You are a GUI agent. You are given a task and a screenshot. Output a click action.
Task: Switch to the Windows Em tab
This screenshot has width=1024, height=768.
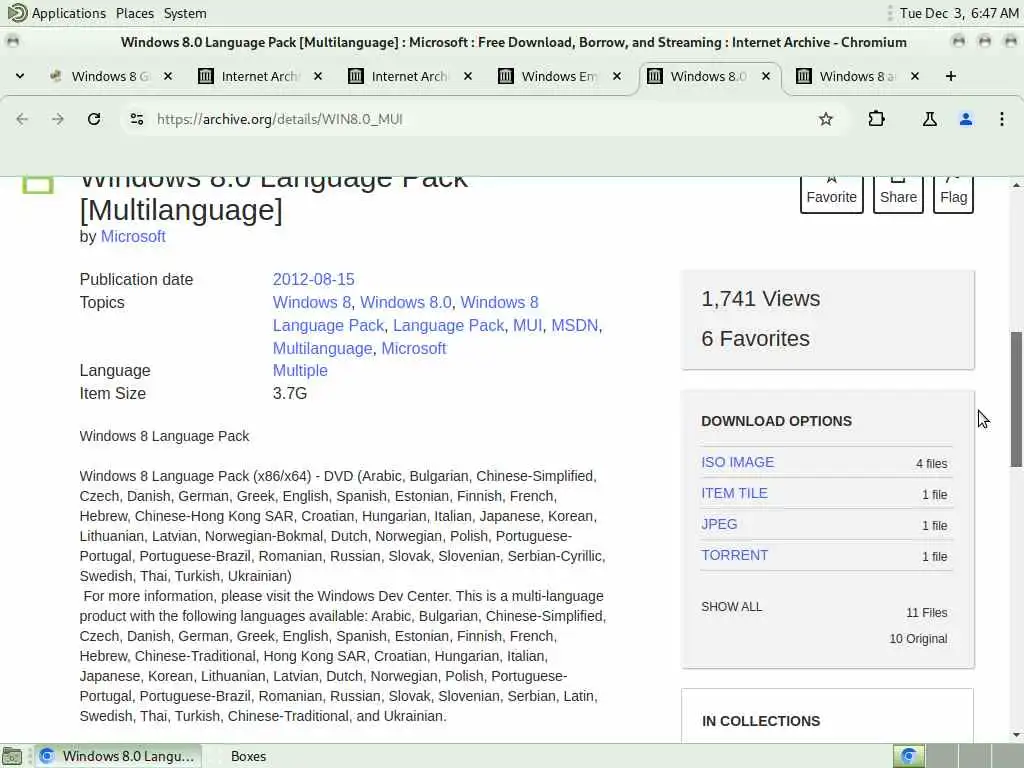point(558,76)
